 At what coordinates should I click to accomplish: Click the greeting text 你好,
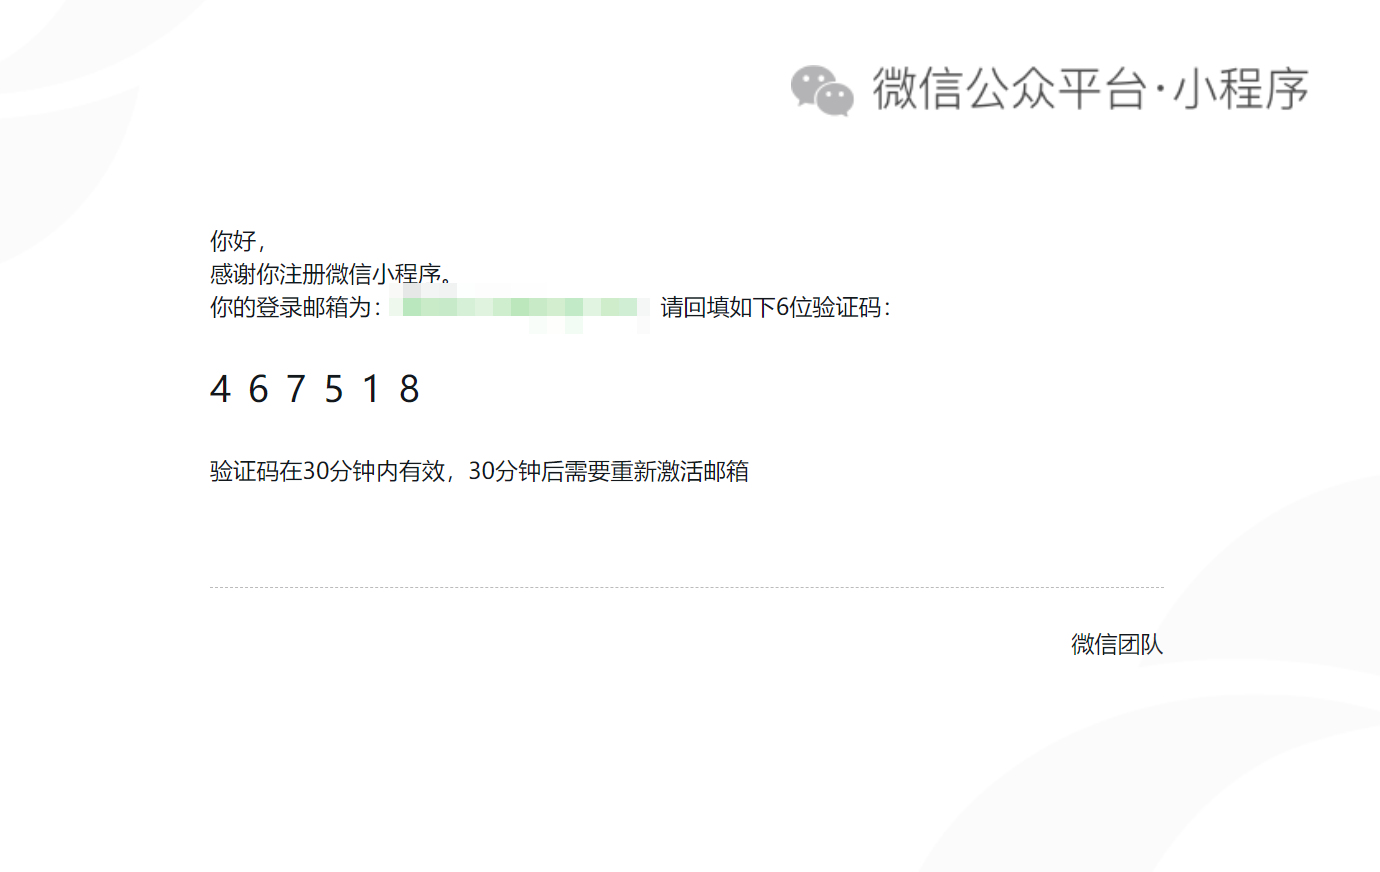pos(238,241)
